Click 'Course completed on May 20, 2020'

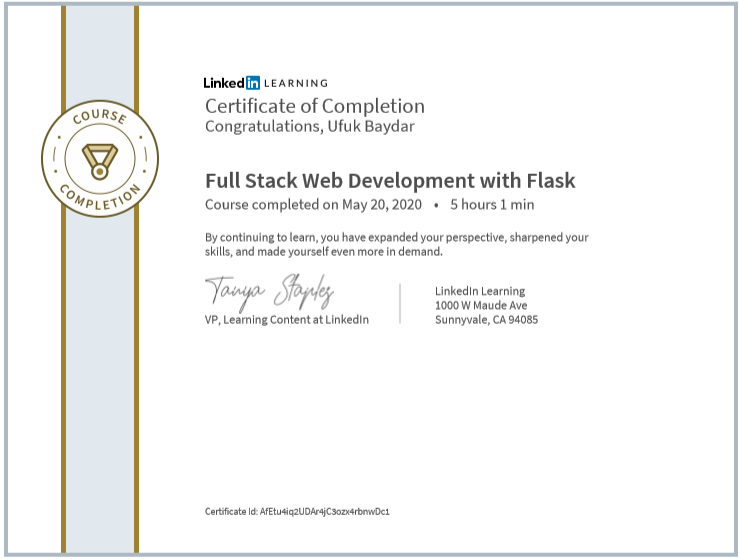click(x=313, y=205)
